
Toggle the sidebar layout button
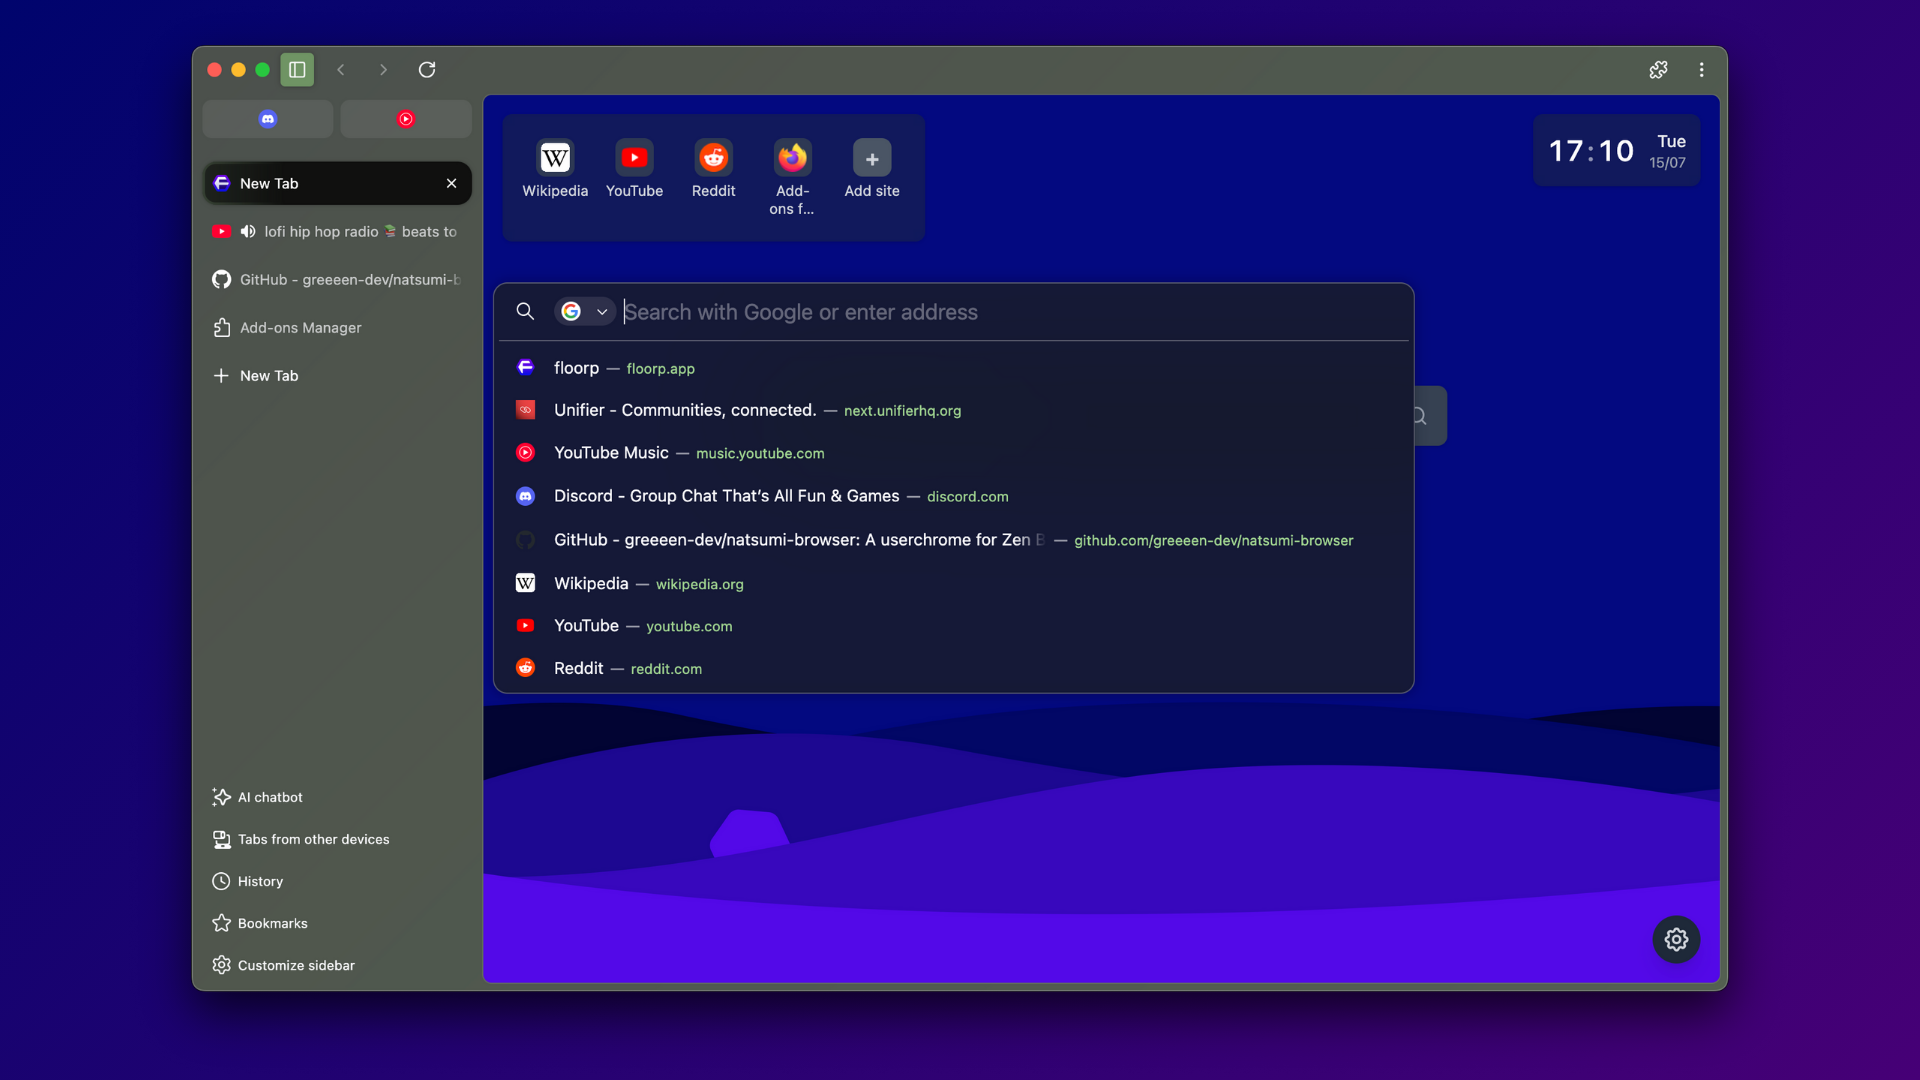point(296,69)
